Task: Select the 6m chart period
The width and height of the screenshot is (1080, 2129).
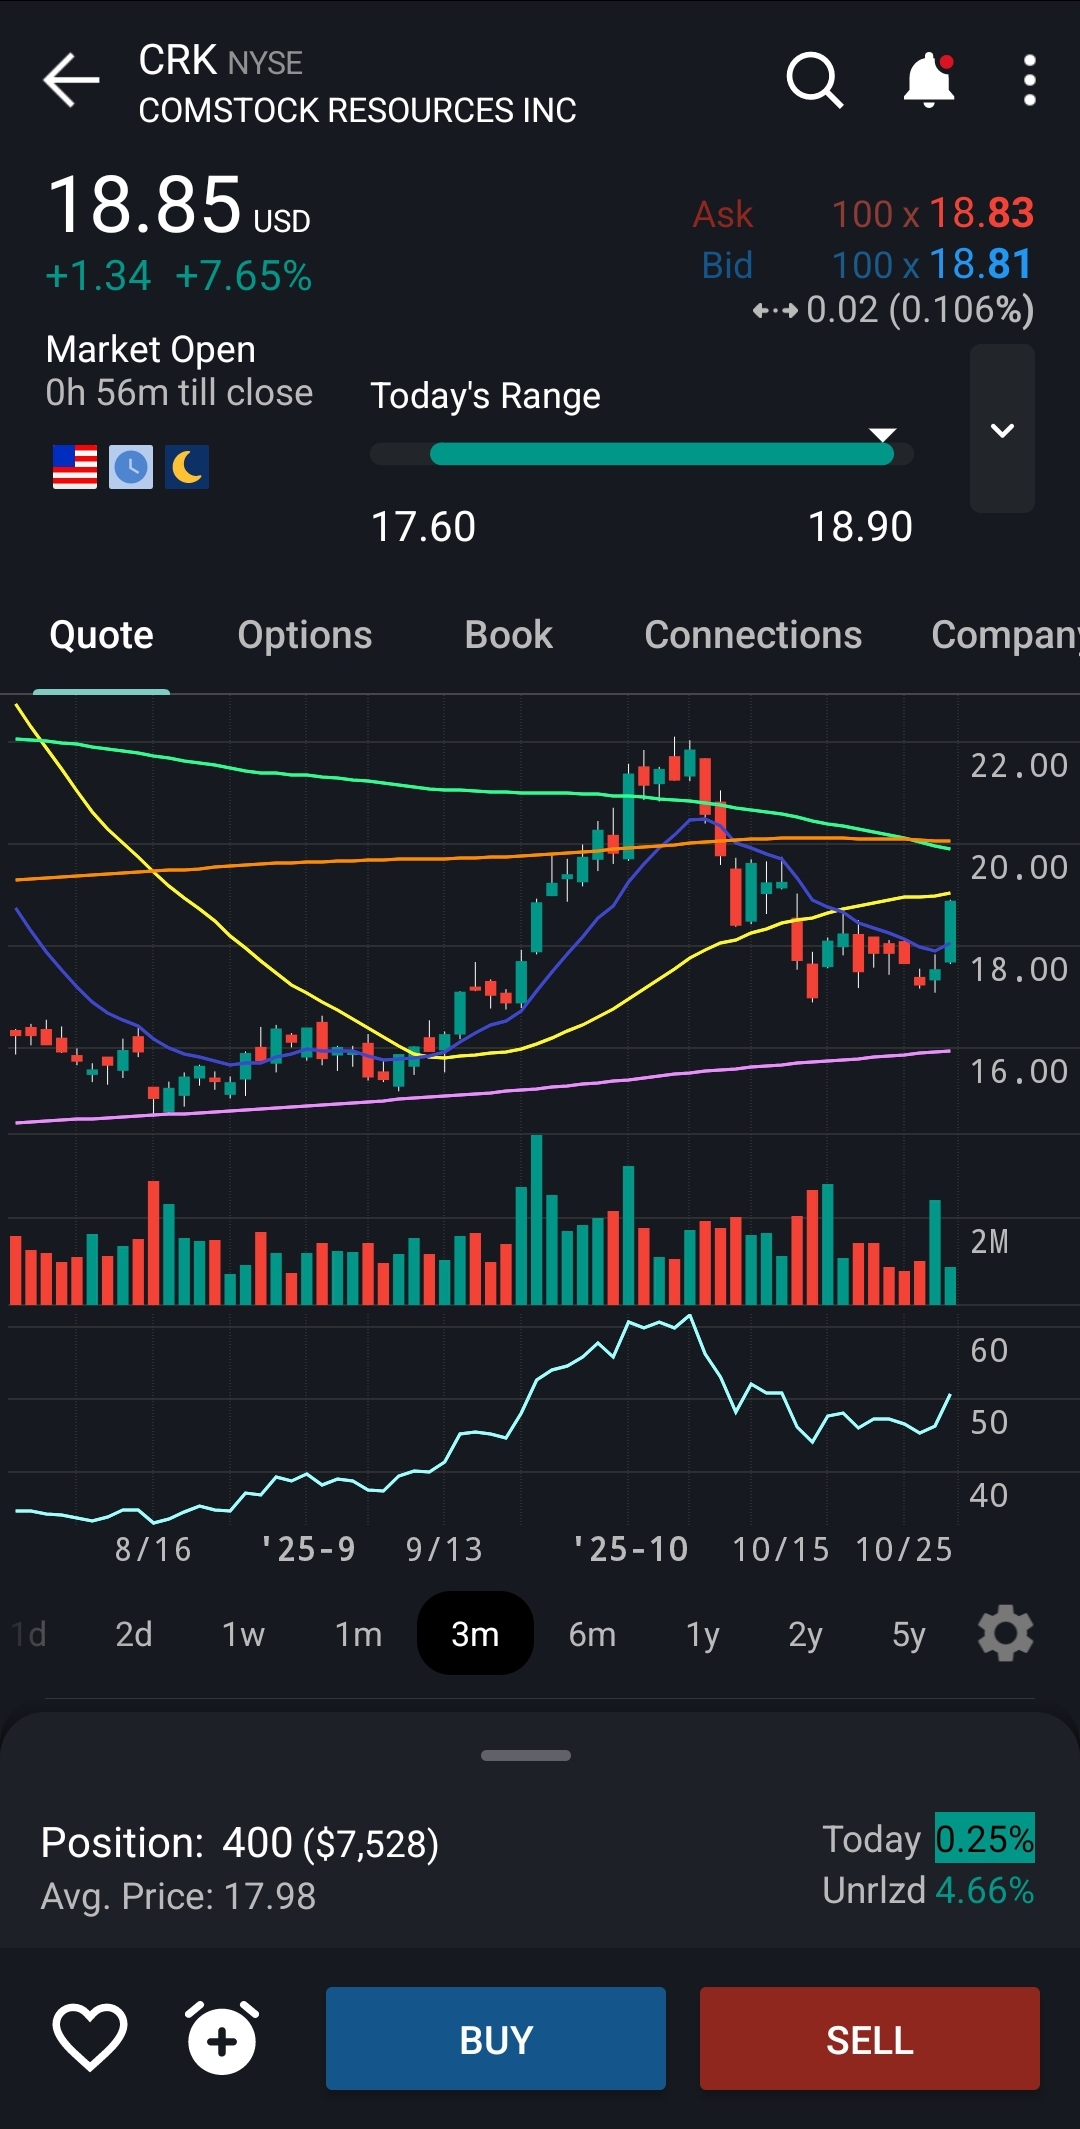Action: coord(592,1634)
